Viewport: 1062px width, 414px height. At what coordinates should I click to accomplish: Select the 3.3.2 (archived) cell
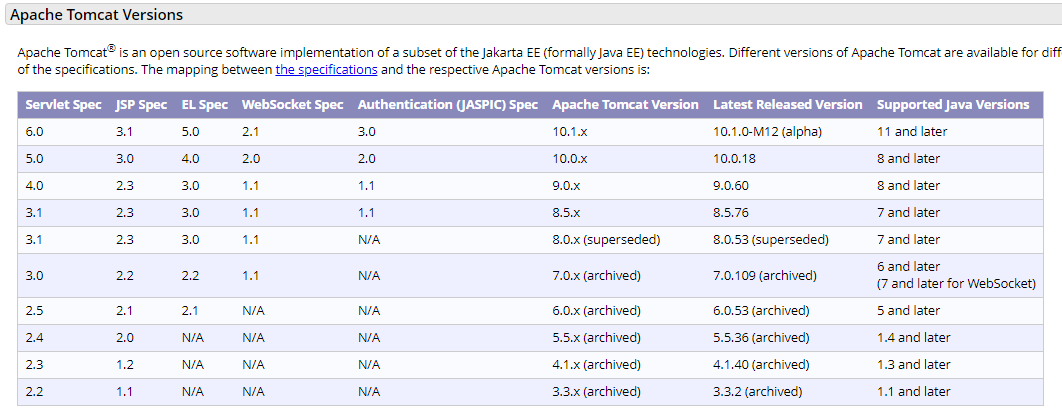757,392
